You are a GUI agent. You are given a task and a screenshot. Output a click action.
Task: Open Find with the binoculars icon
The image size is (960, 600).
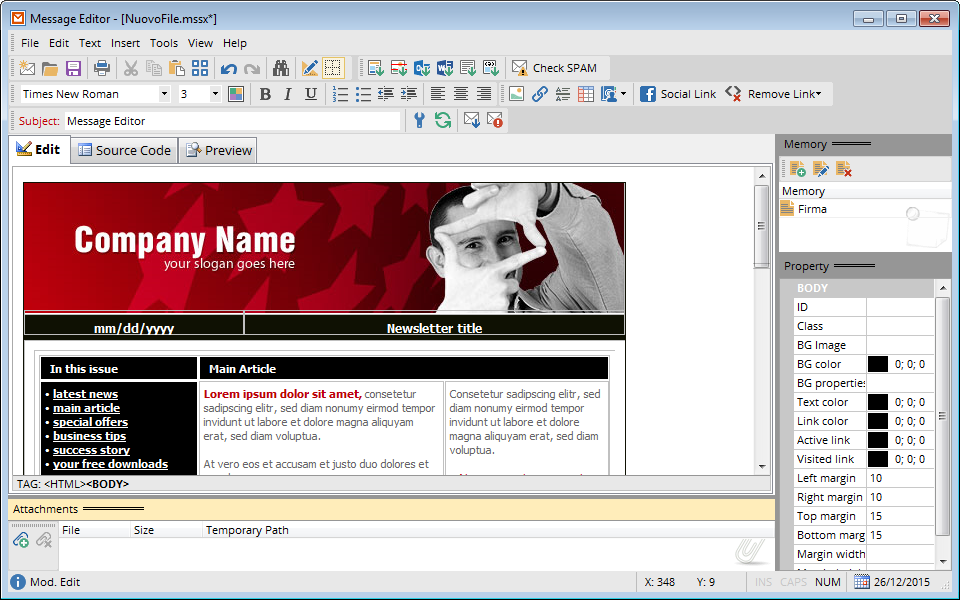pos(281,68)
